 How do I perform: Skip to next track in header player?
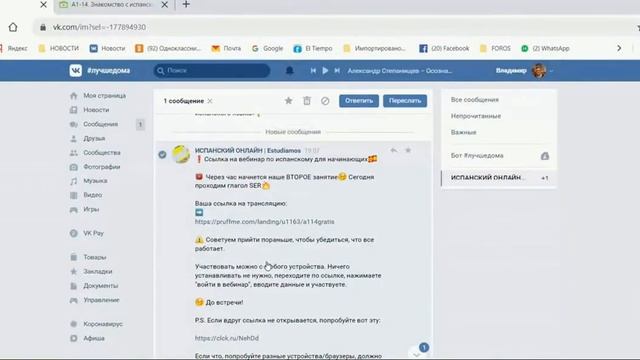coord(337,71)
